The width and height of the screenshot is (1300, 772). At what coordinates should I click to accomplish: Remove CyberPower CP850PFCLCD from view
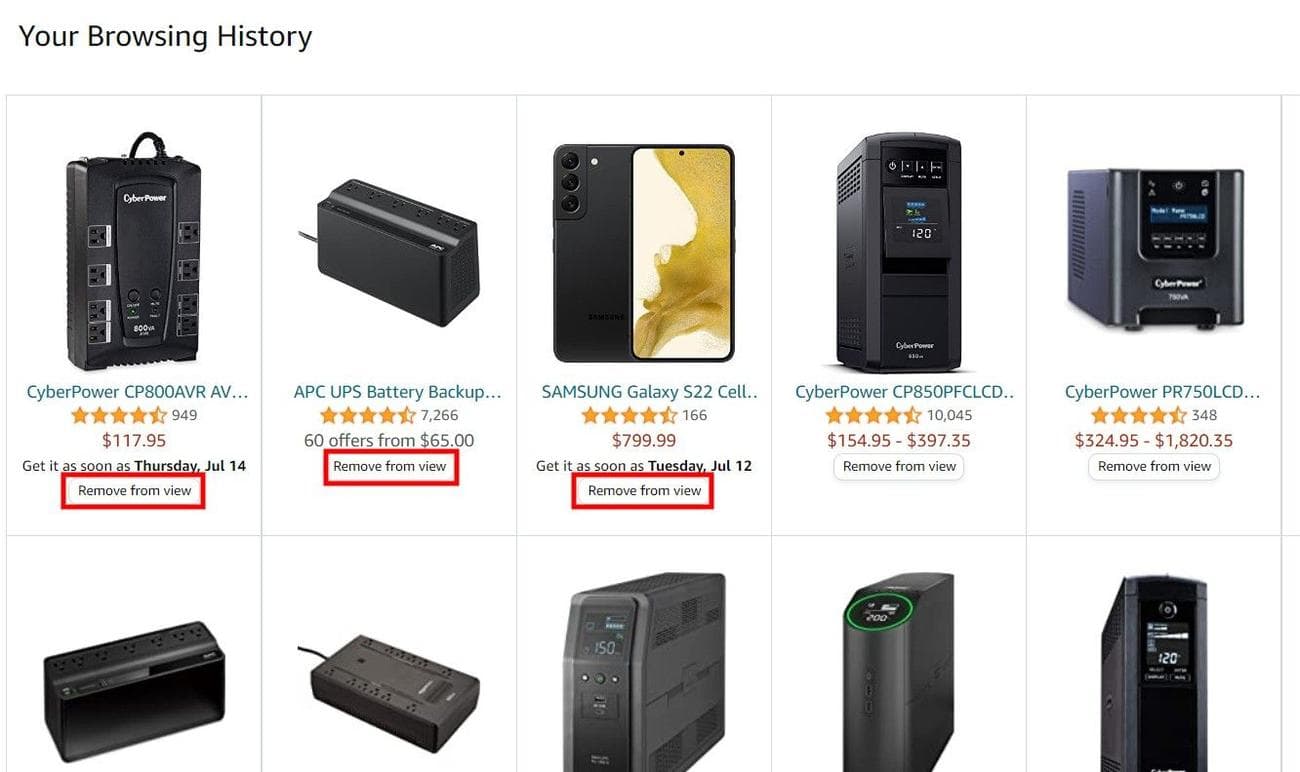899,467
